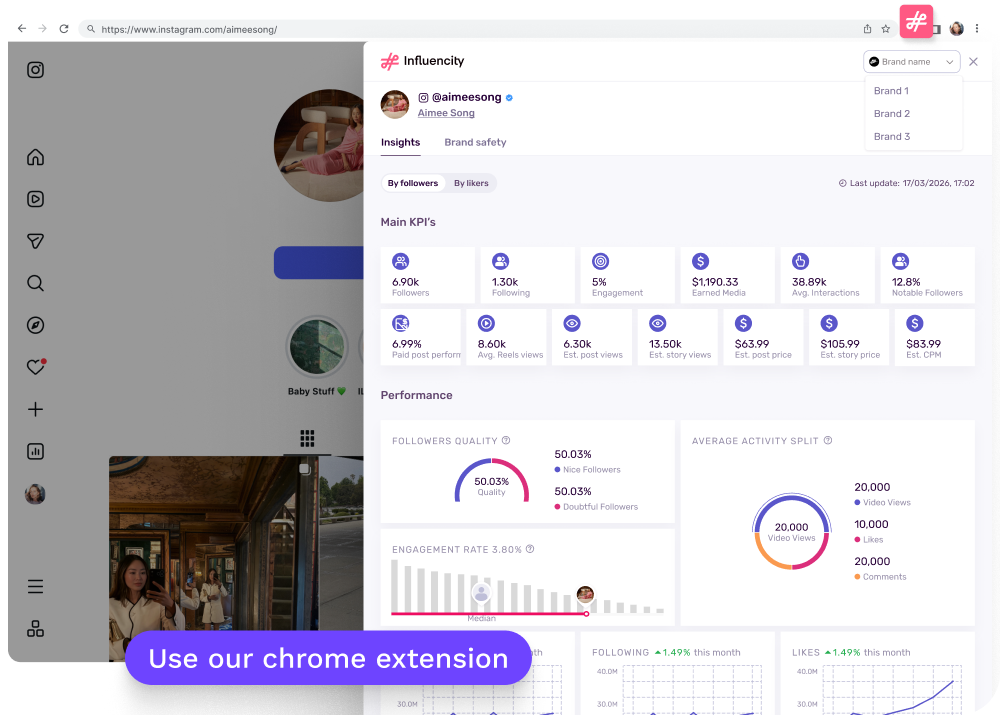
Task: Click the Engagement Rate help icon
Action: 530,549
